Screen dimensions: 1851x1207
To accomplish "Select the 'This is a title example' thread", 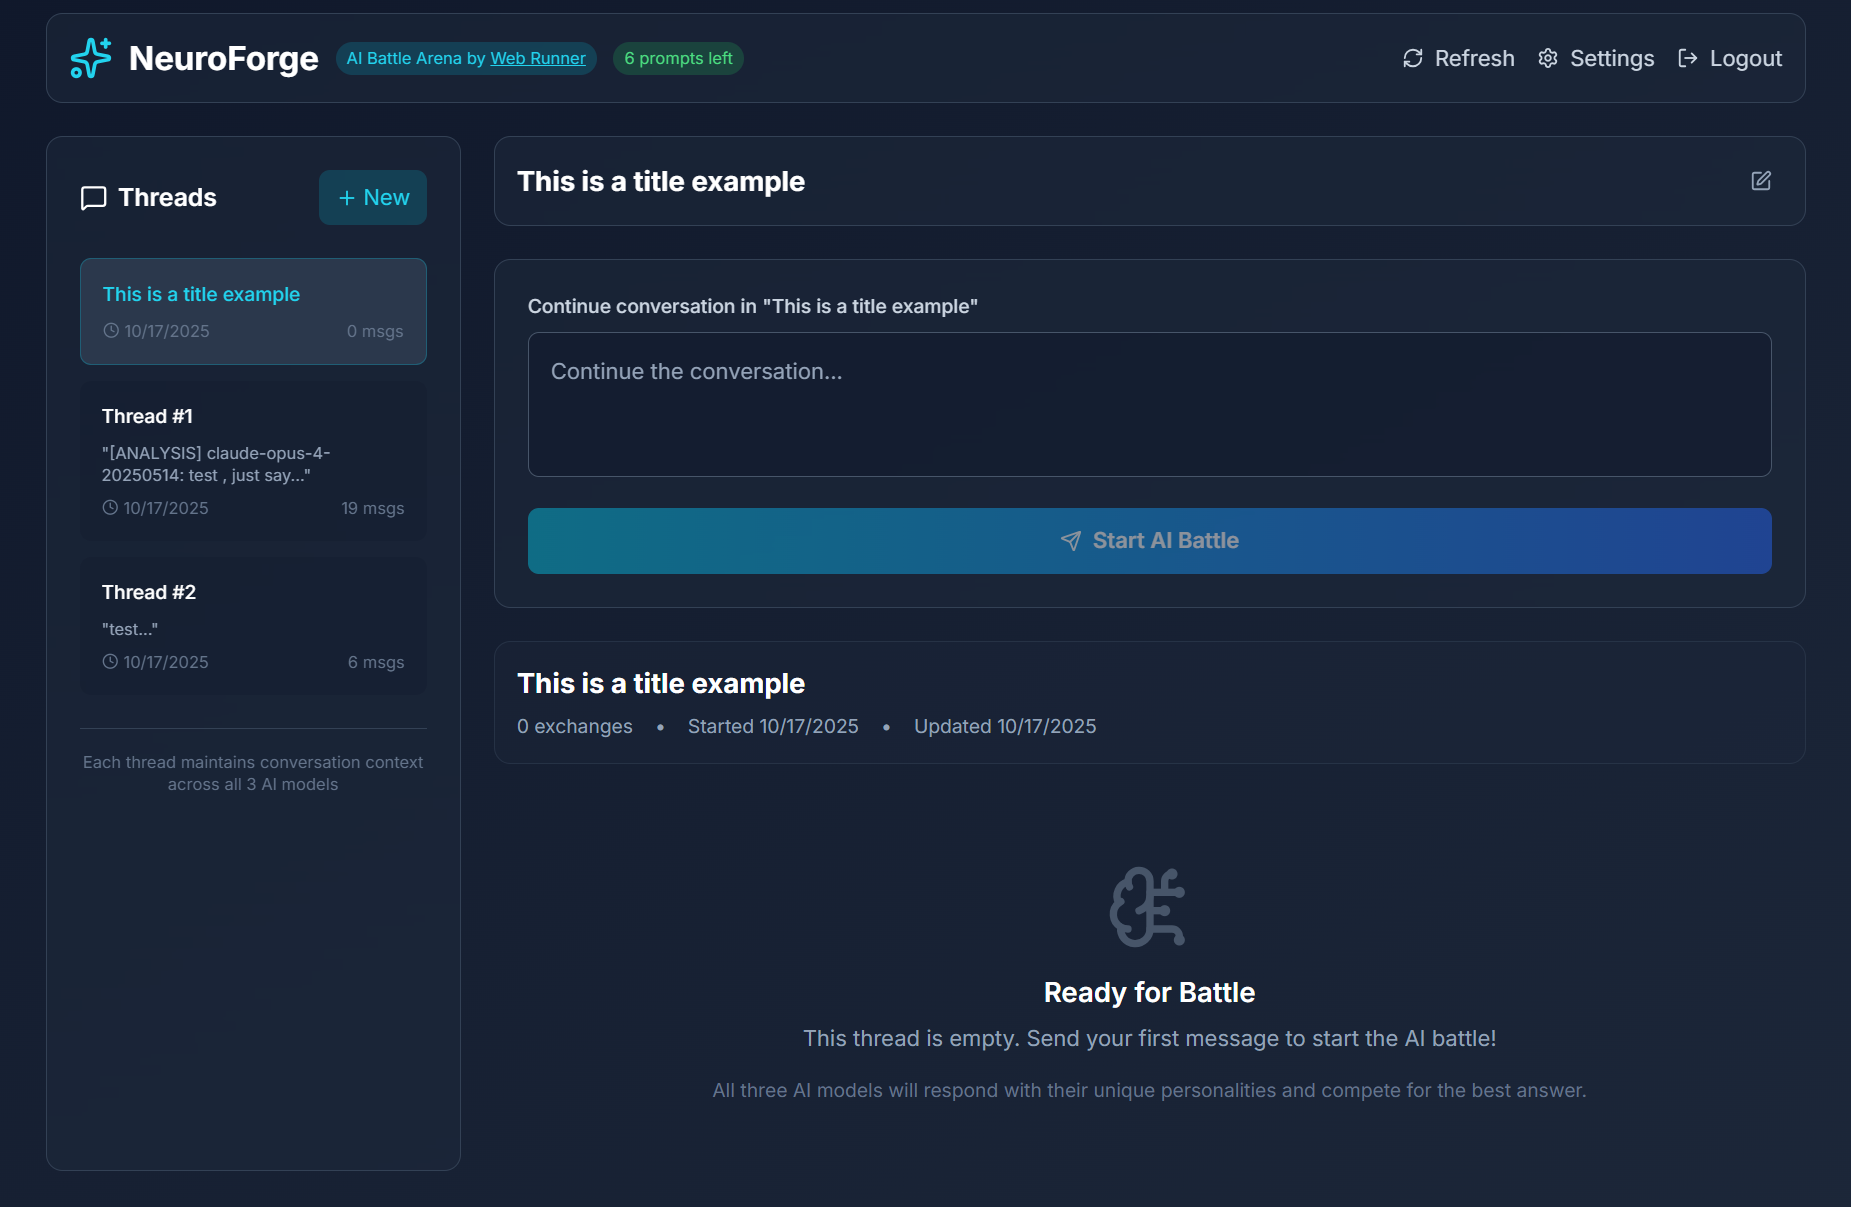I will (x=253, y=311).
